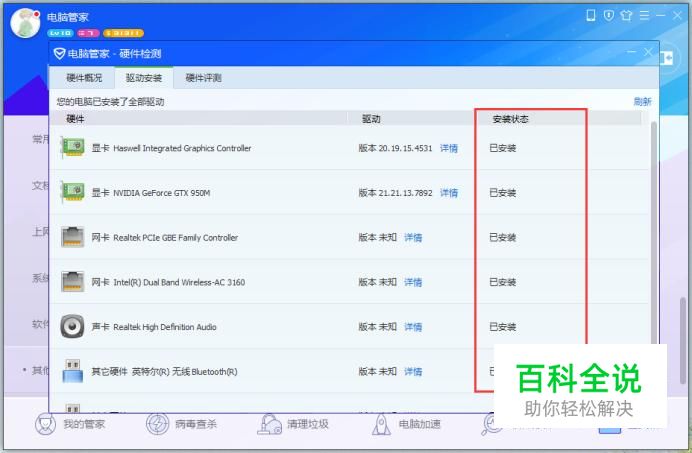Click the Realtek PCIe GBE network card icon
The width and height of the screenshot is (692, 453).
73,237
